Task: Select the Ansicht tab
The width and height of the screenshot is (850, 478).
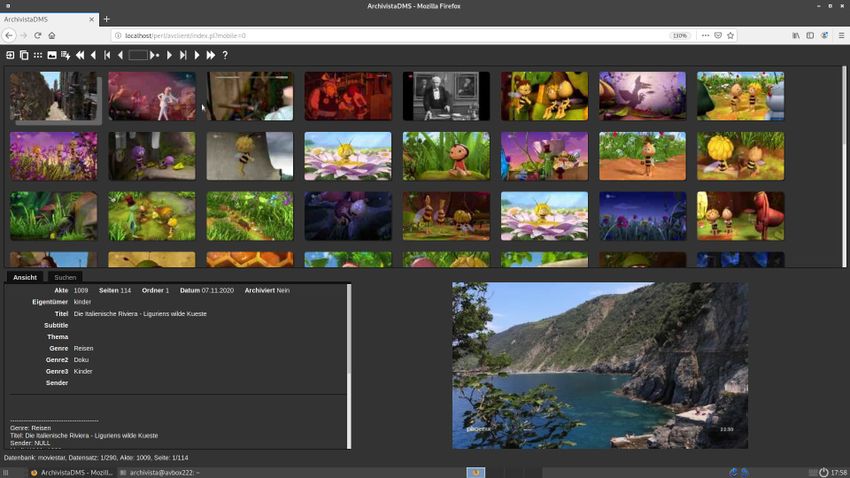Action: coord(25,277)
